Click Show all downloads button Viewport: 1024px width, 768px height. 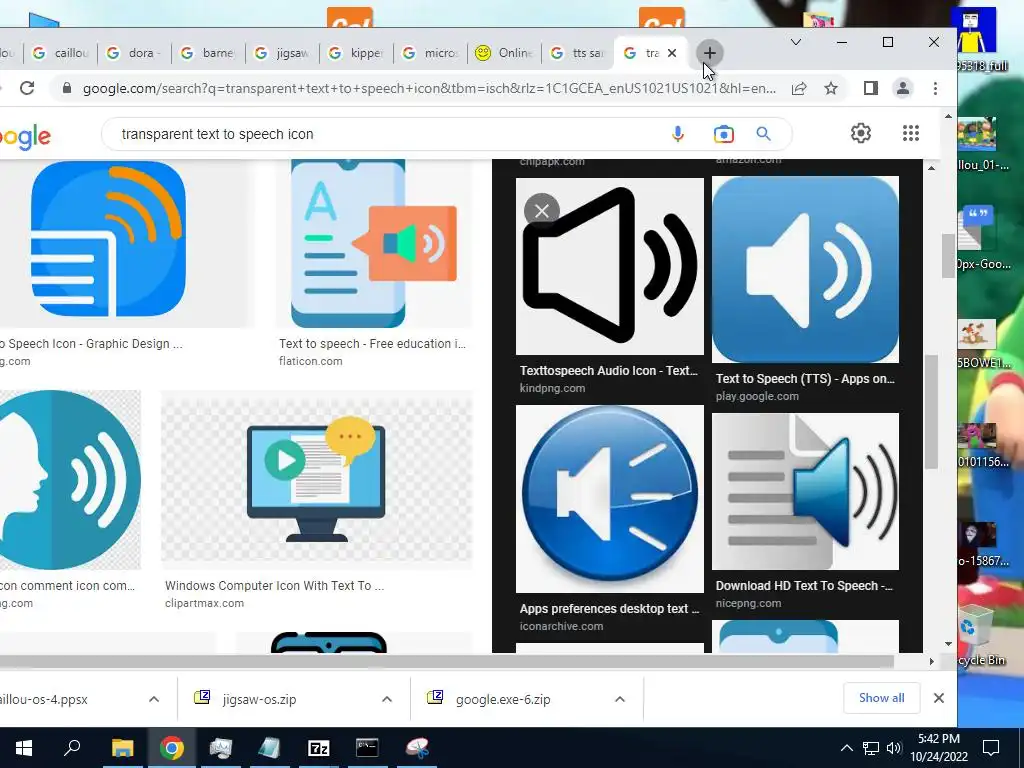point(882,698)
